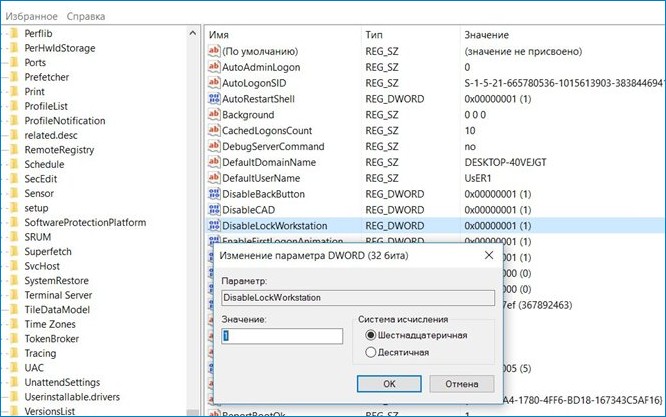Open the Избранное menu
Image resolution: width=666 pixels, height=417 pixels.
(x=31, y=17)
